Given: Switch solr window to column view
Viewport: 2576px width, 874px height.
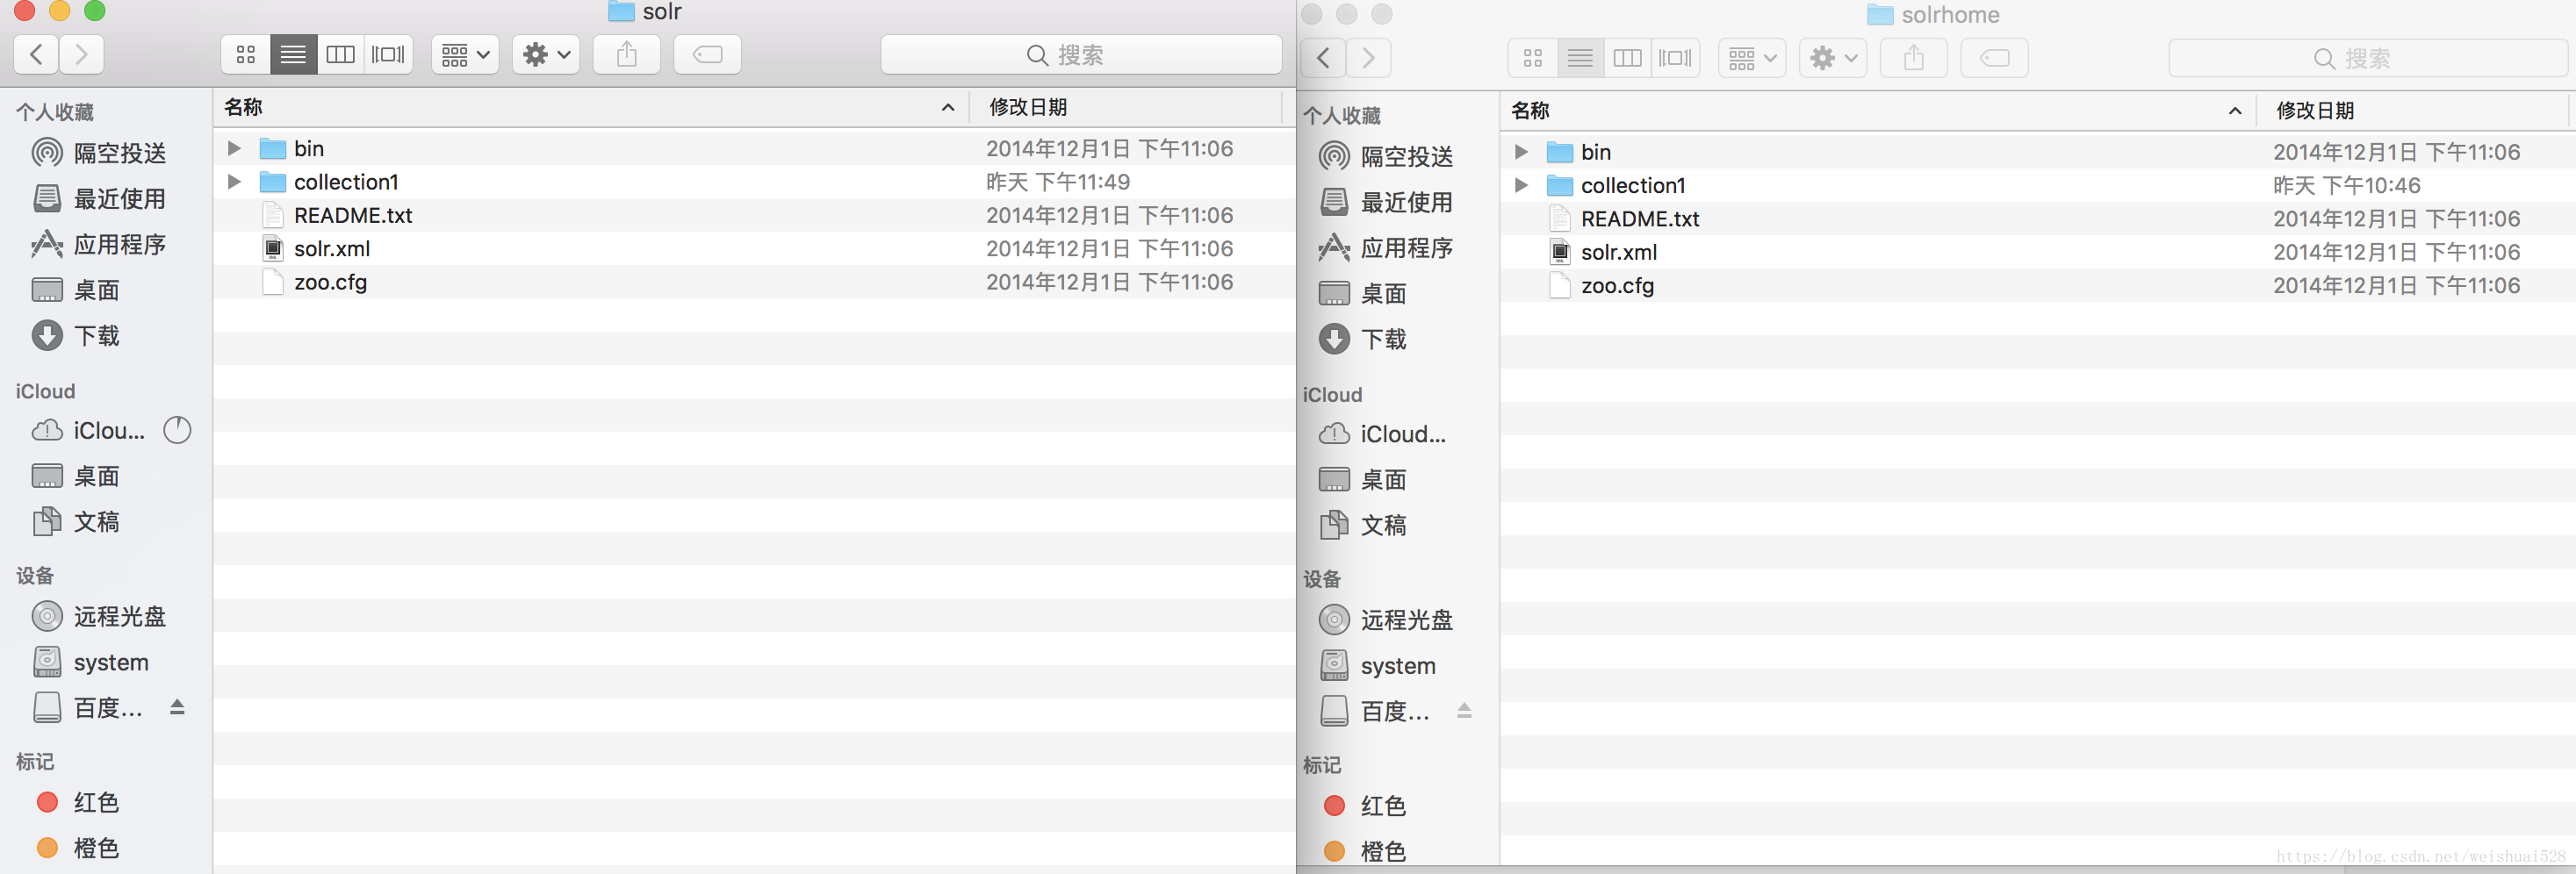Looking at the screenshot, I should pyautogui.click(x=341, y=54).
